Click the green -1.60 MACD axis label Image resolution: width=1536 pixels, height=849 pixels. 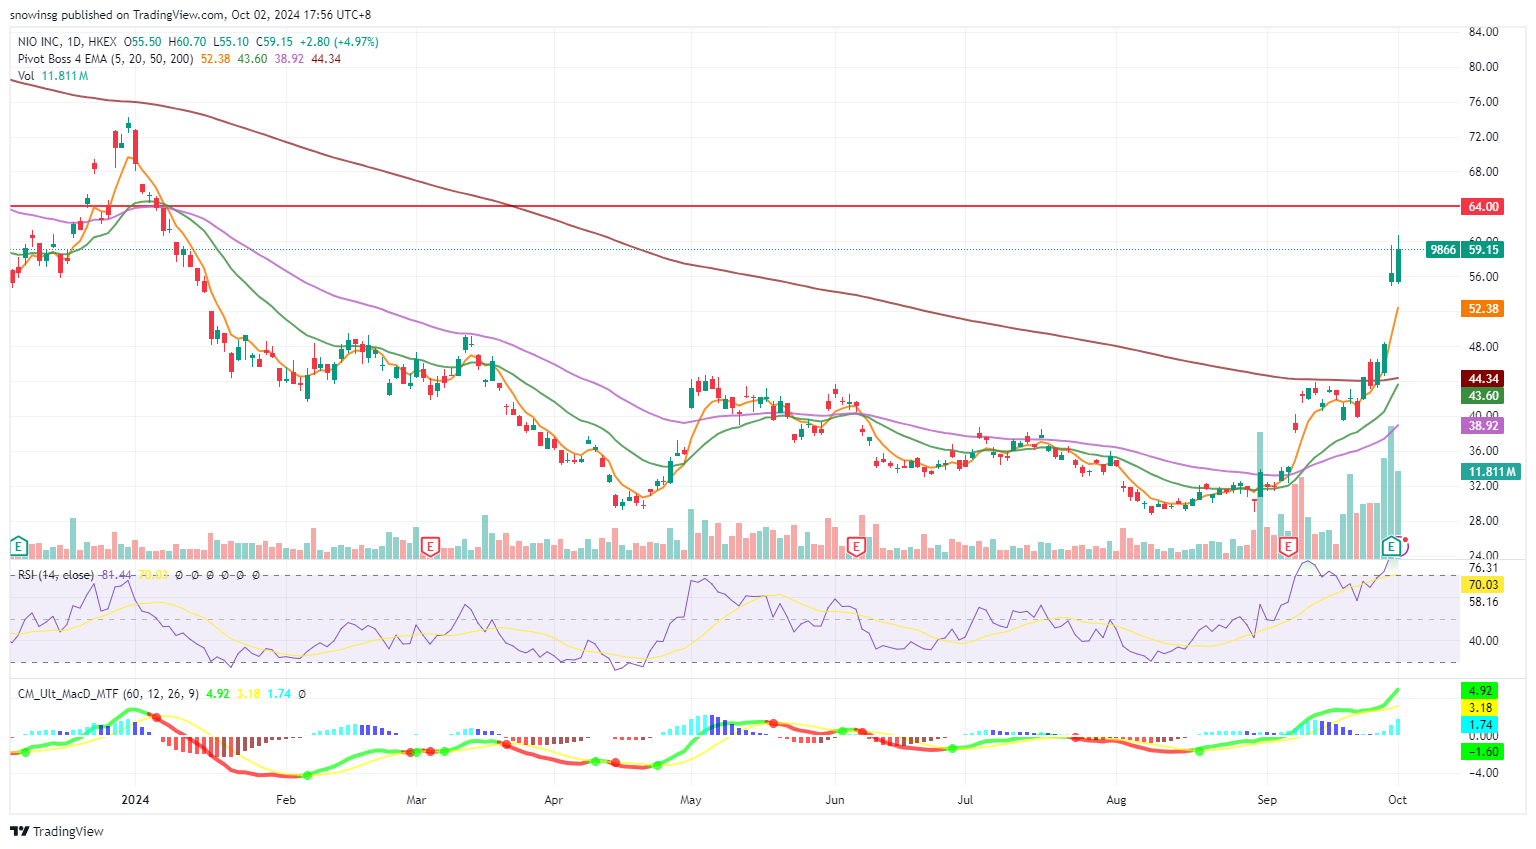pos(1481,752)
